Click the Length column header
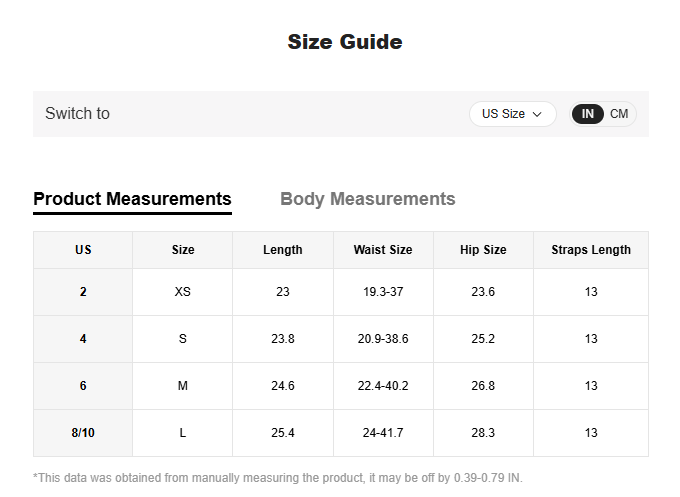 [x=282, y=250]
